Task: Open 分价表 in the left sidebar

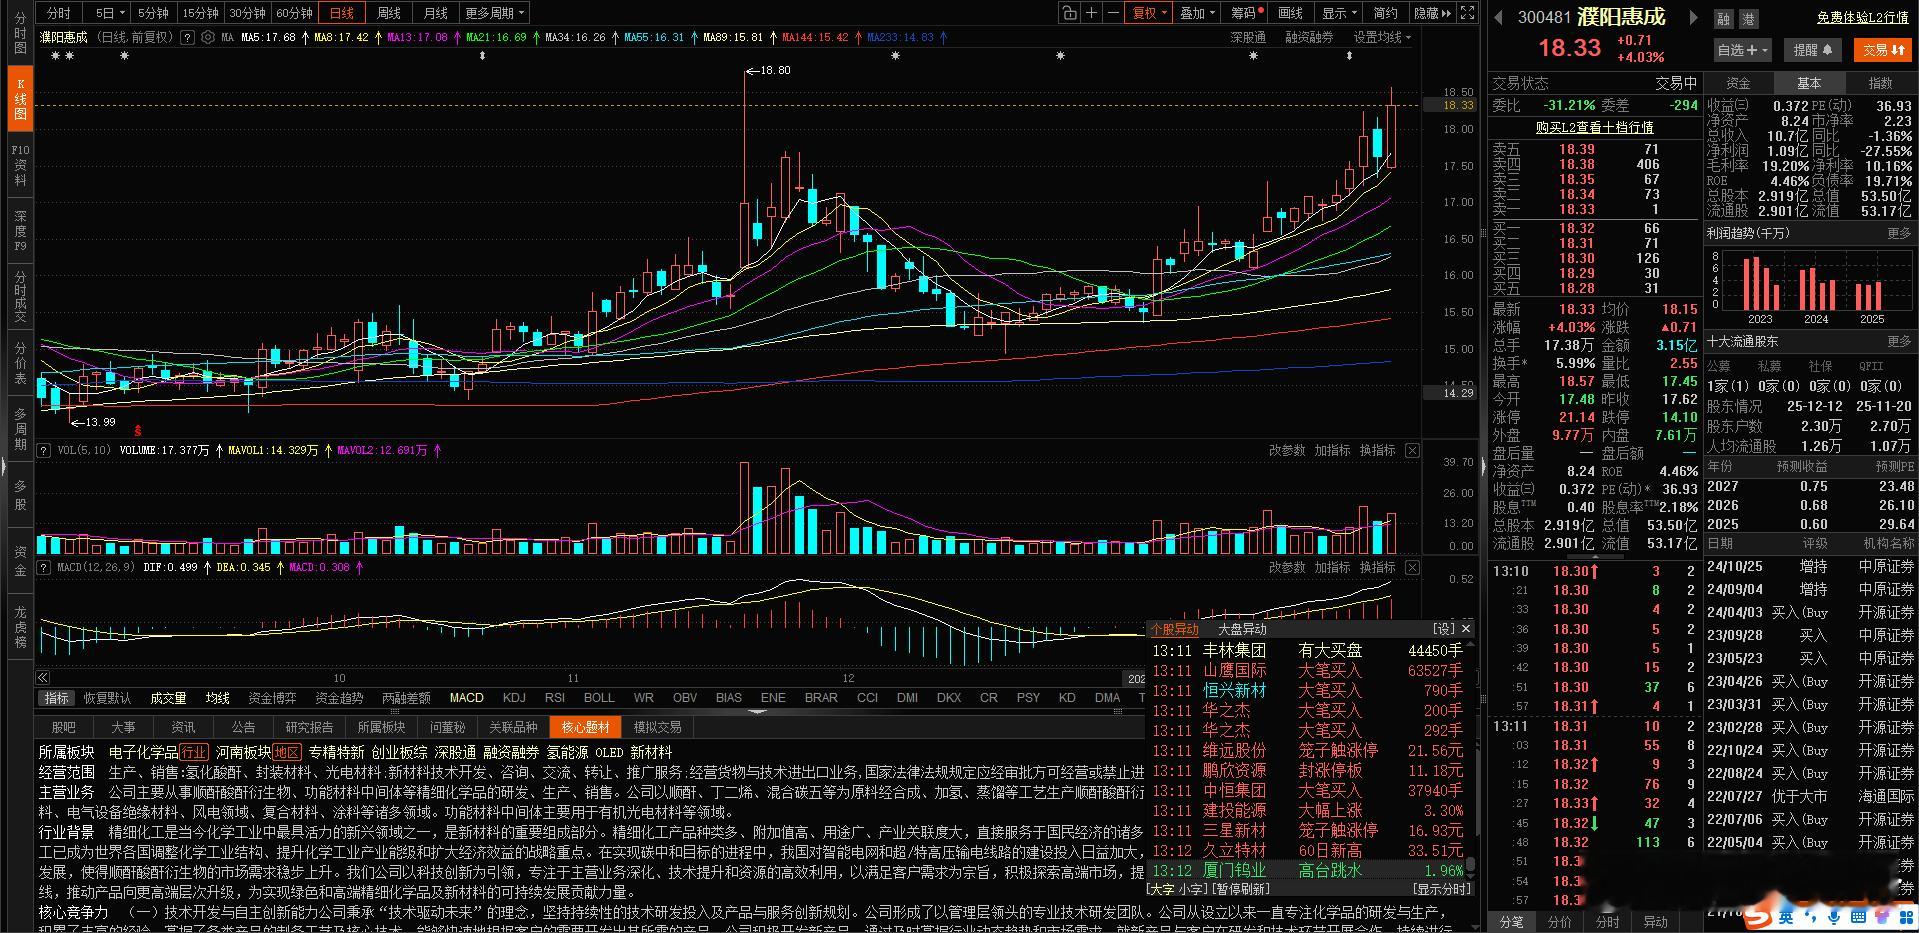Action: click(20, 363)
